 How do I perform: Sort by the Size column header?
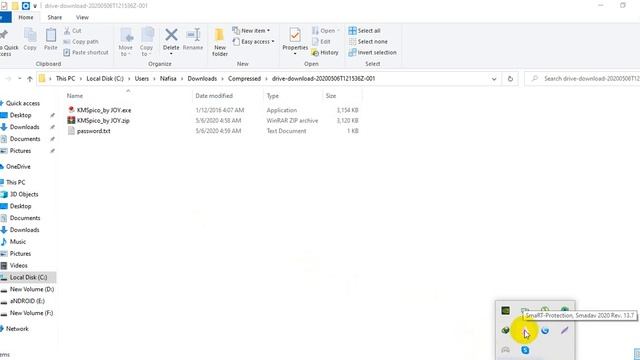(331, 96)
